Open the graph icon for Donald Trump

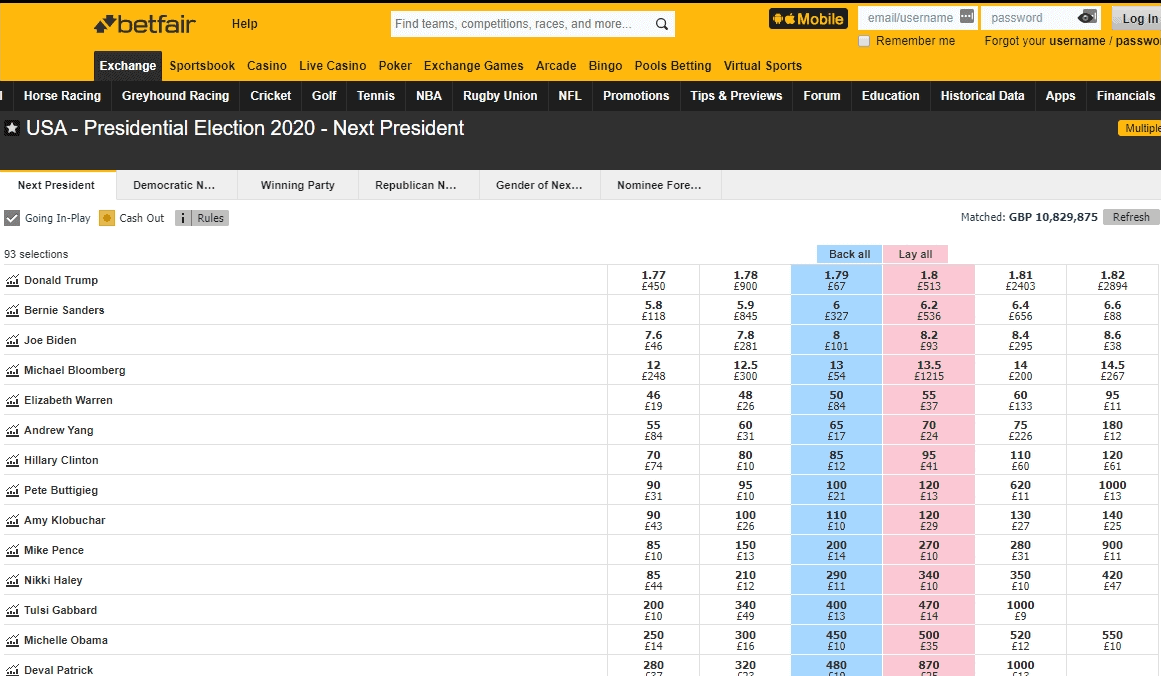(x=12, y=281)
